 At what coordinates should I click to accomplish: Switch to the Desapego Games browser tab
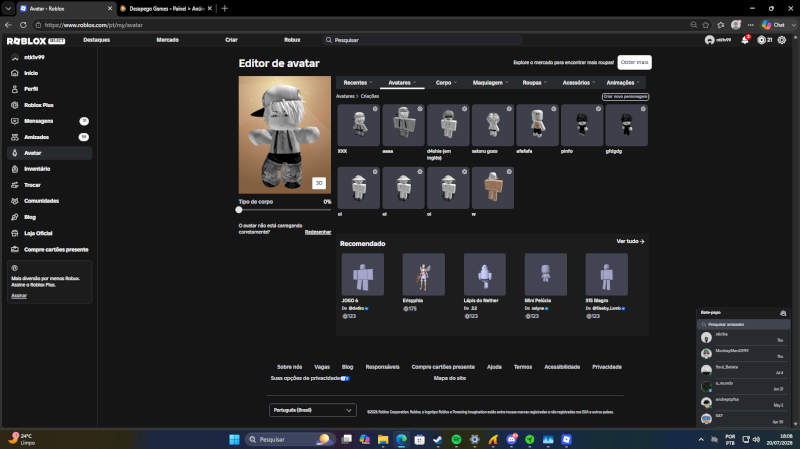(x=166, y=9)
